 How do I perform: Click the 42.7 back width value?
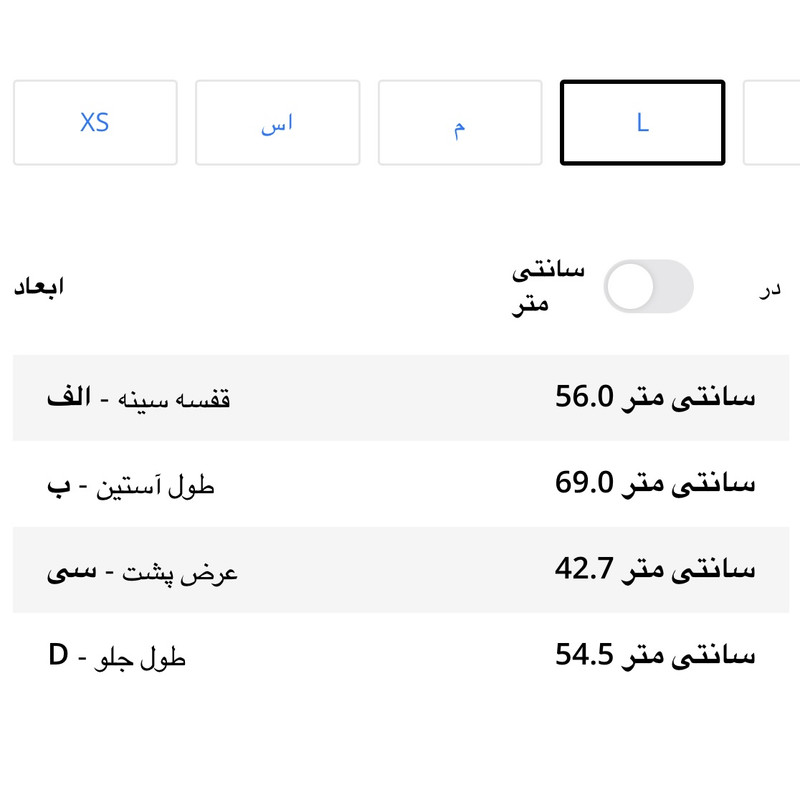[x=656, y=570]
